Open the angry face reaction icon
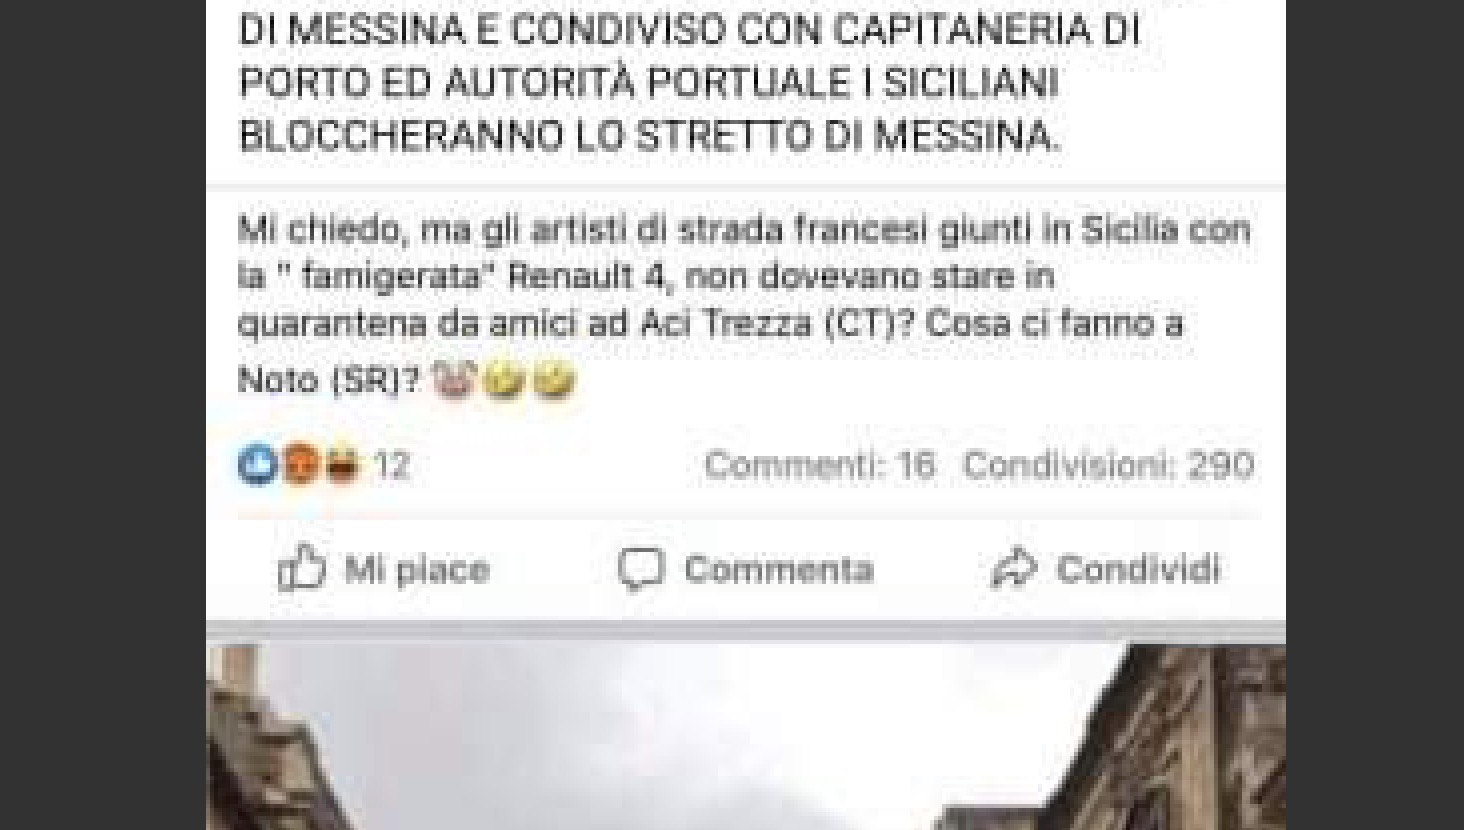This screenshot has height=830, width=1464. [x=300, y=465]
